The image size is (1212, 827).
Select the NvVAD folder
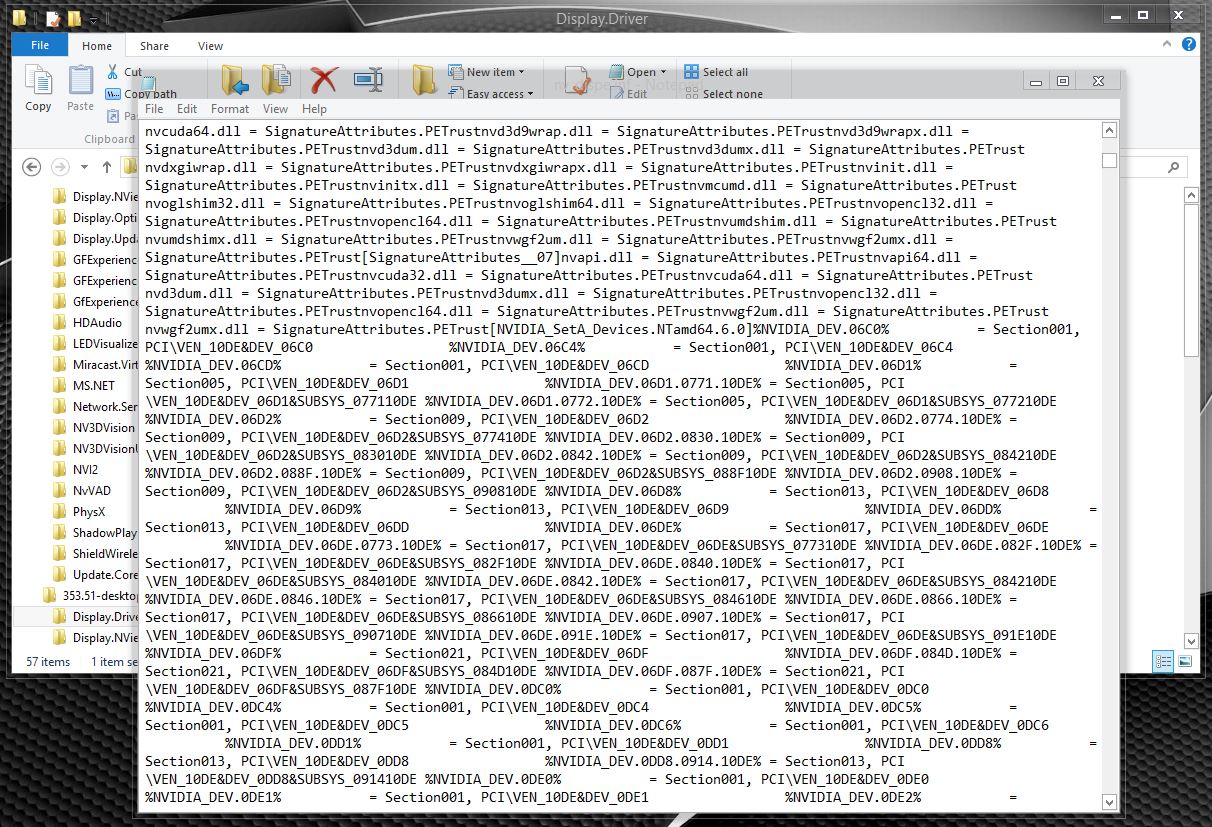point(83,490)
